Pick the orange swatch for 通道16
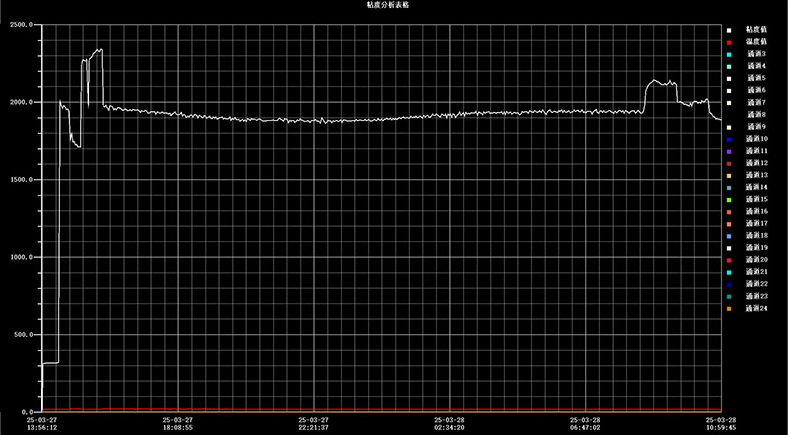 click(729, 212)
